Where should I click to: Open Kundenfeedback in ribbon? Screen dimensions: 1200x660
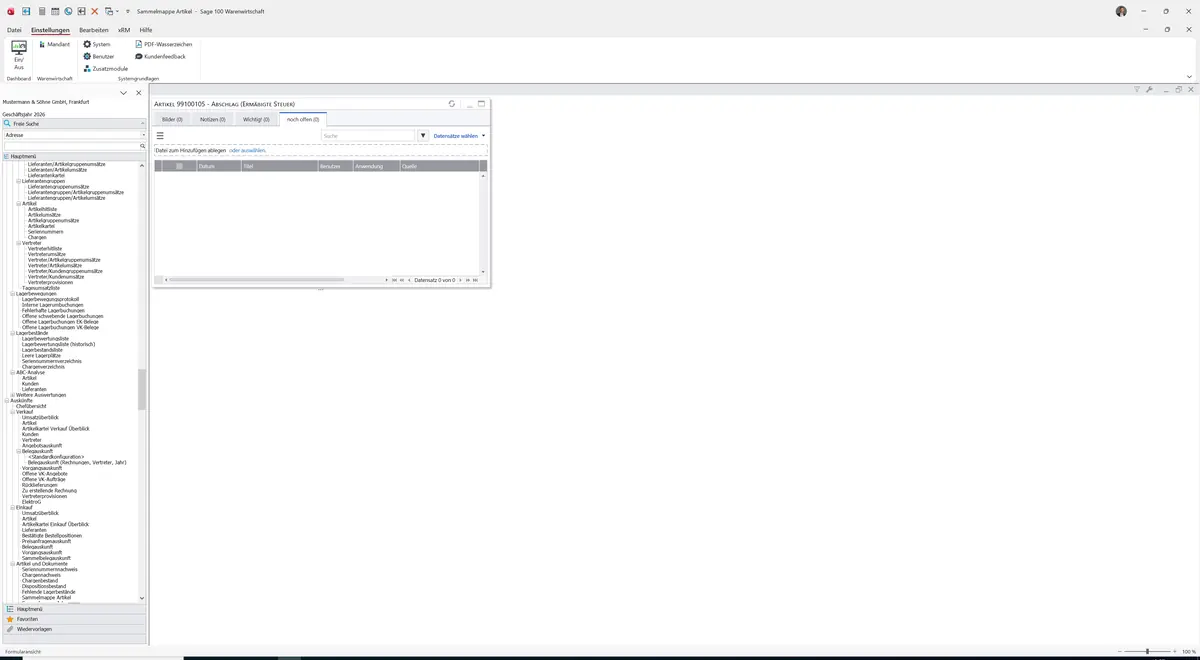[x=161, y=56]
